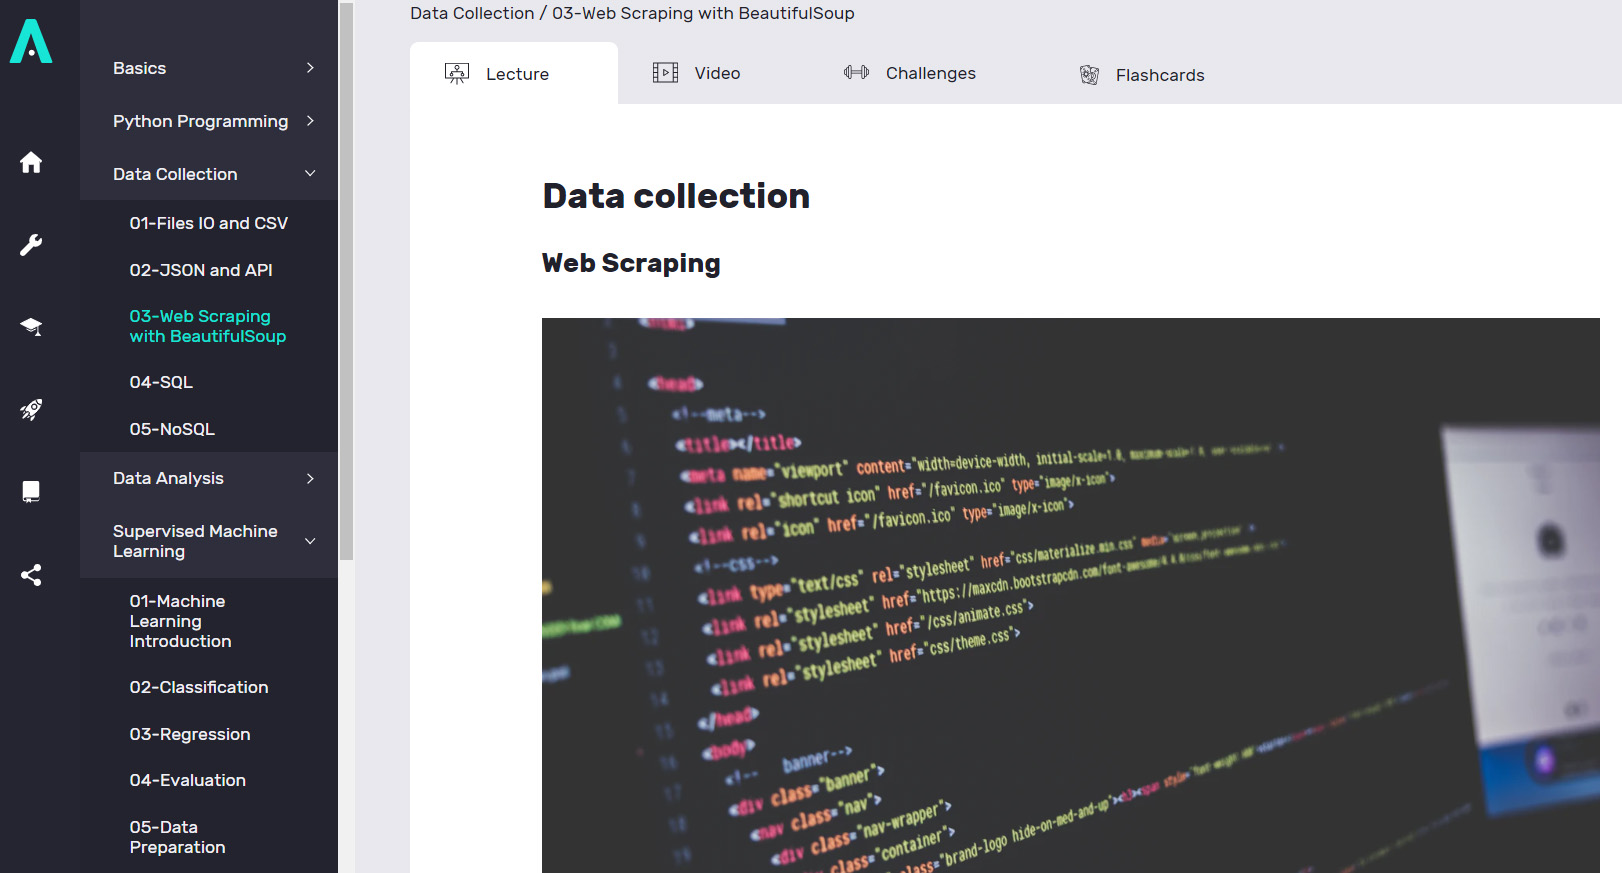Image resolution: width=1622 pixels, height=873 pixels.
Task: Expand the Data Analysis chevron
Action: pos(310,478)
